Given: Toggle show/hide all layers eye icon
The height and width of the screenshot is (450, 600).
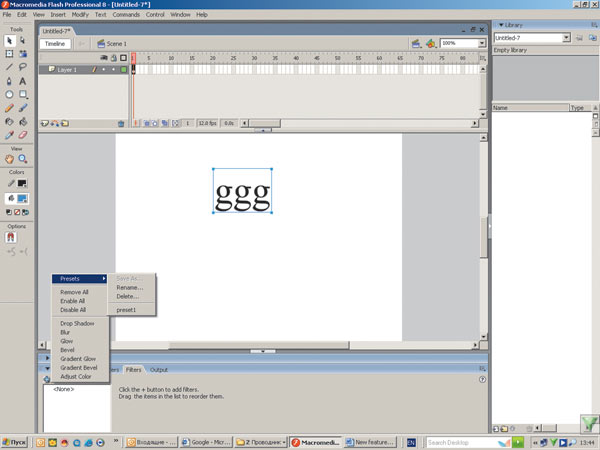Looking at the screenshot, I should (103, 58).
